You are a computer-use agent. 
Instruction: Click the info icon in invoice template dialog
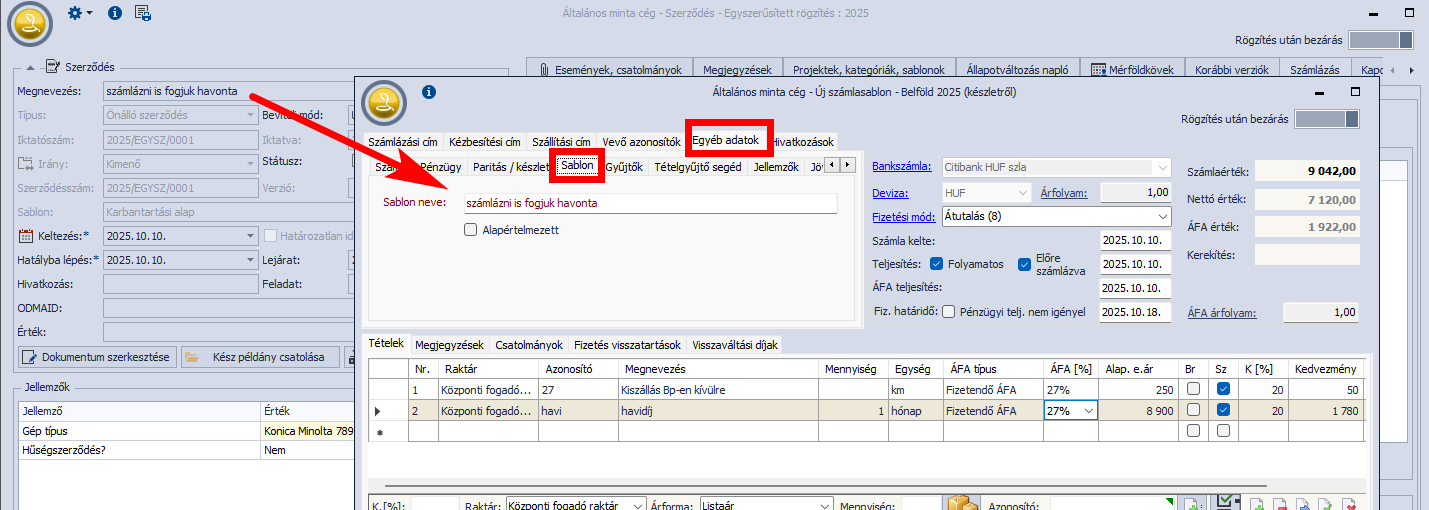[429, 92]
